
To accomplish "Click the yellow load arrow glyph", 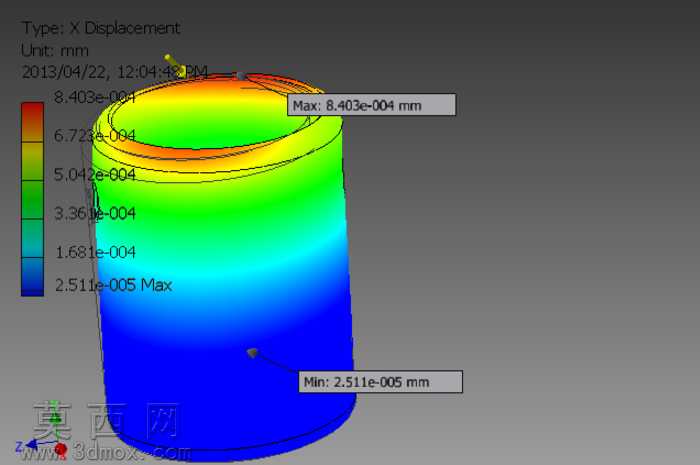I will click(175, 66).
